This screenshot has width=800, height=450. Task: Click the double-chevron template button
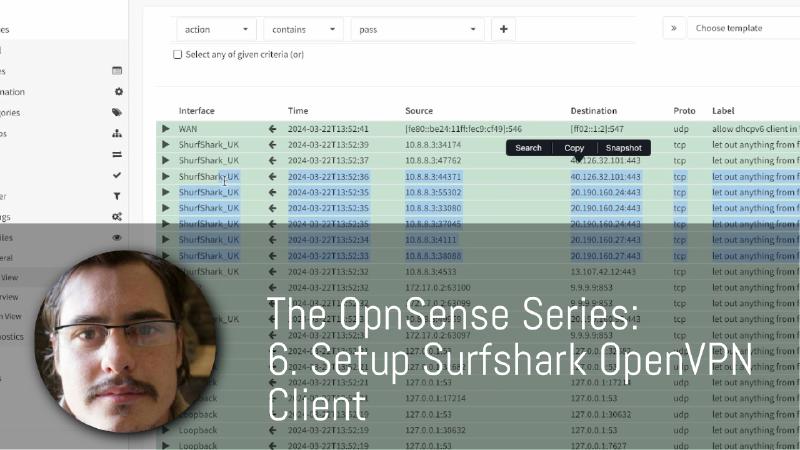(674, 28)
